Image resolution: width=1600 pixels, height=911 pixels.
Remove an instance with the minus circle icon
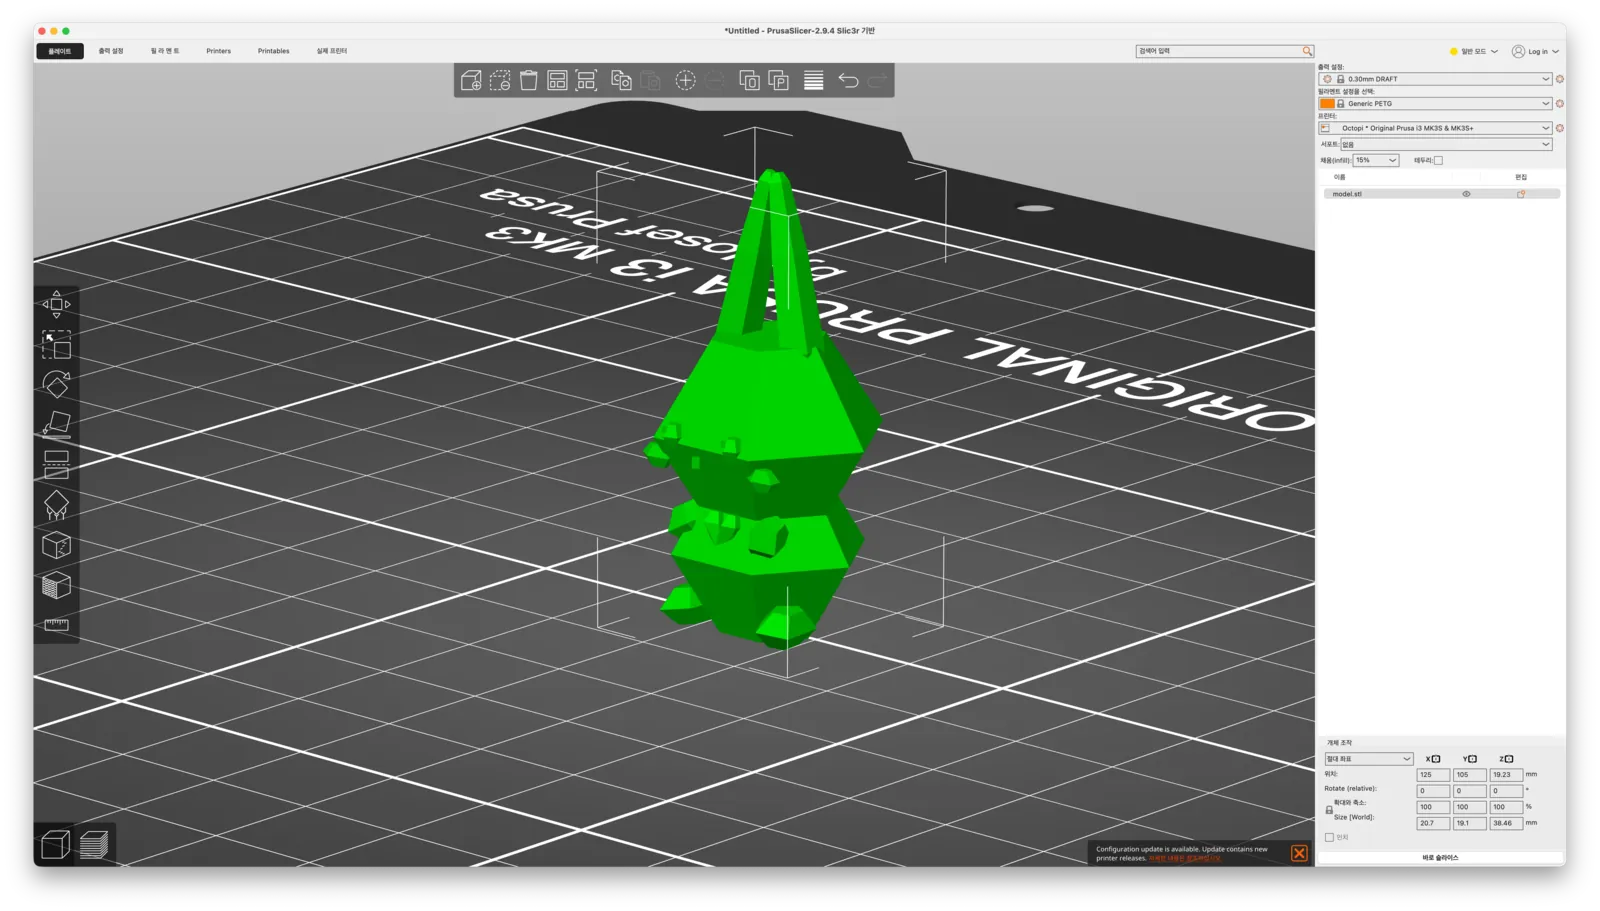click(714, 80)
